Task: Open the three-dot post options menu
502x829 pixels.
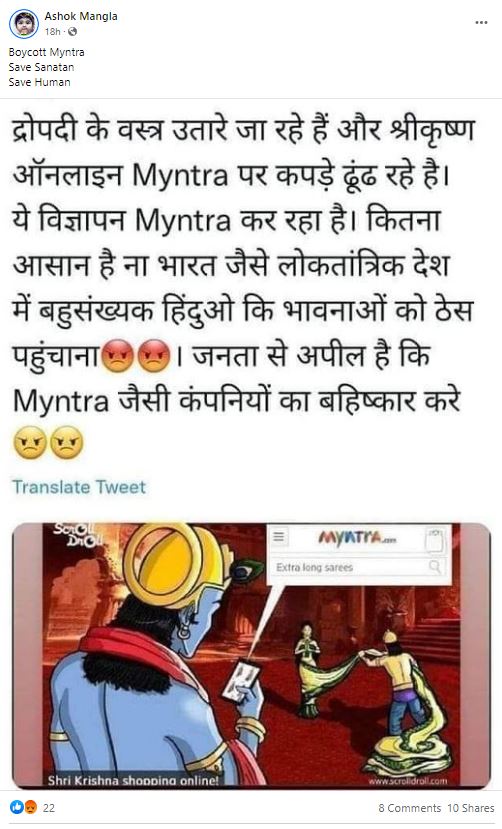Action: (x=481, y=23)
